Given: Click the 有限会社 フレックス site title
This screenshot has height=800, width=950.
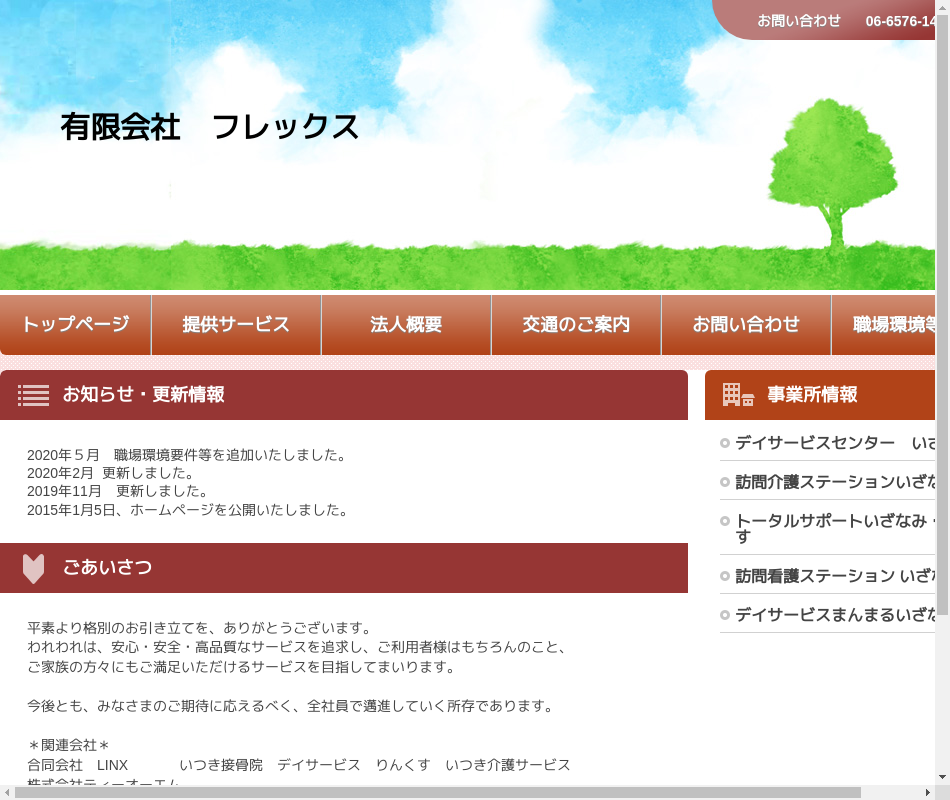Looking at the screenshot, I should point(210,127).
